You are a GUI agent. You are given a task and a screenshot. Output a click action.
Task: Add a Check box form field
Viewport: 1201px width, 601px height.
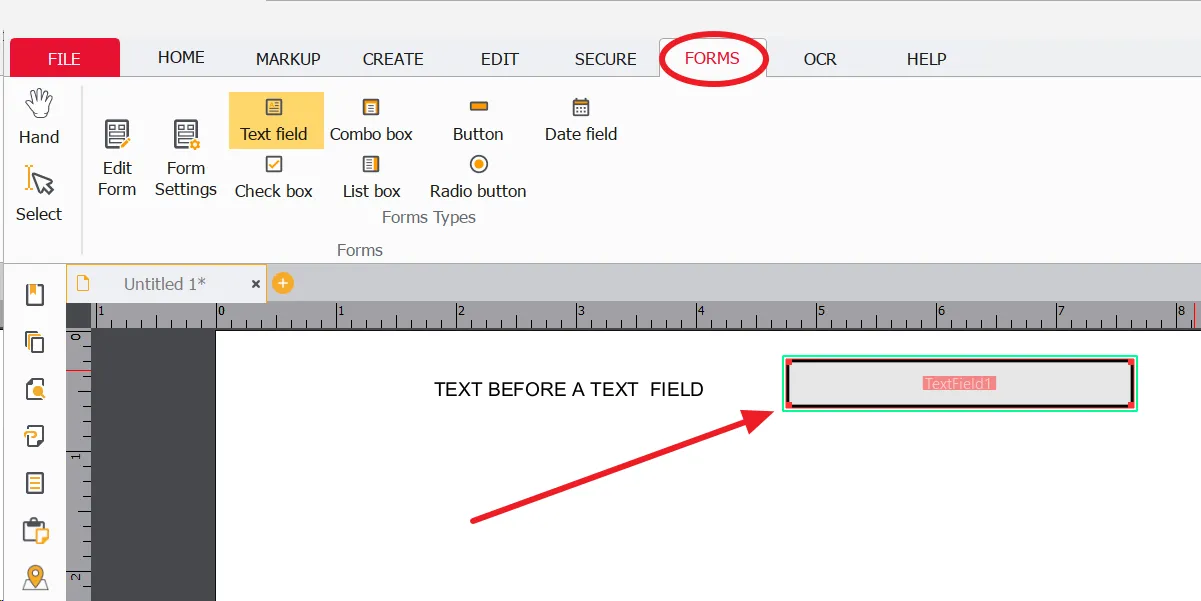274,177
